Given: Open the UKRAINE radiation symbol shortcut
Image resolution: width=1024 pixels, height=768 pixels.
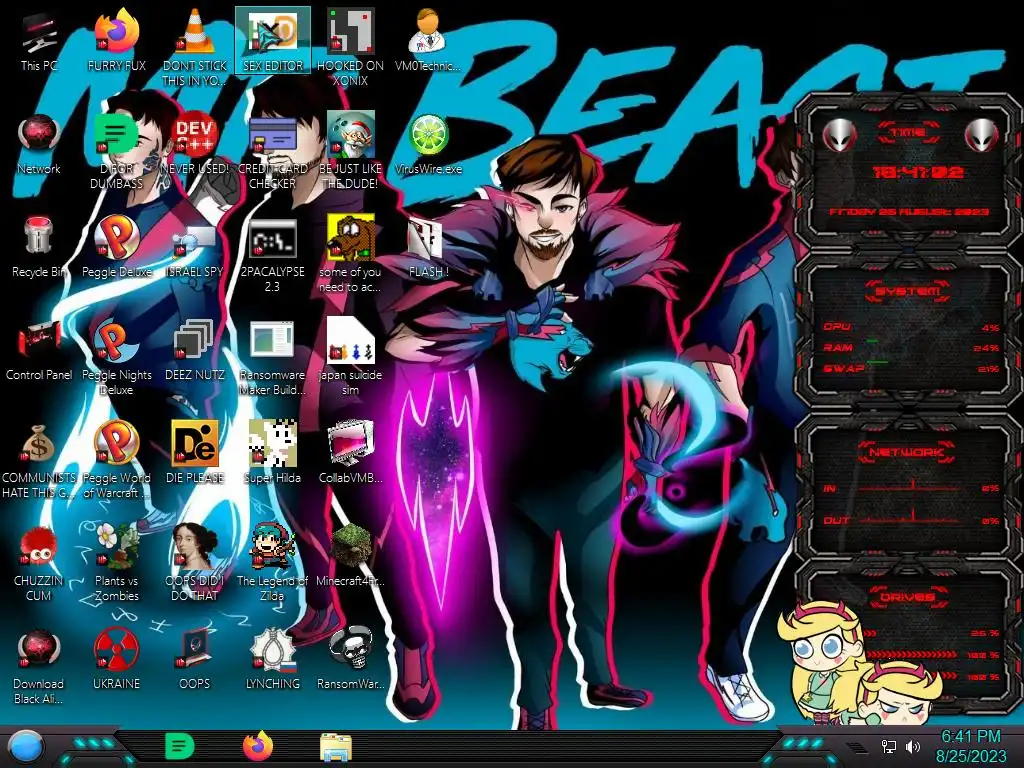Looking at the screenshot, I should coord(116,659).
